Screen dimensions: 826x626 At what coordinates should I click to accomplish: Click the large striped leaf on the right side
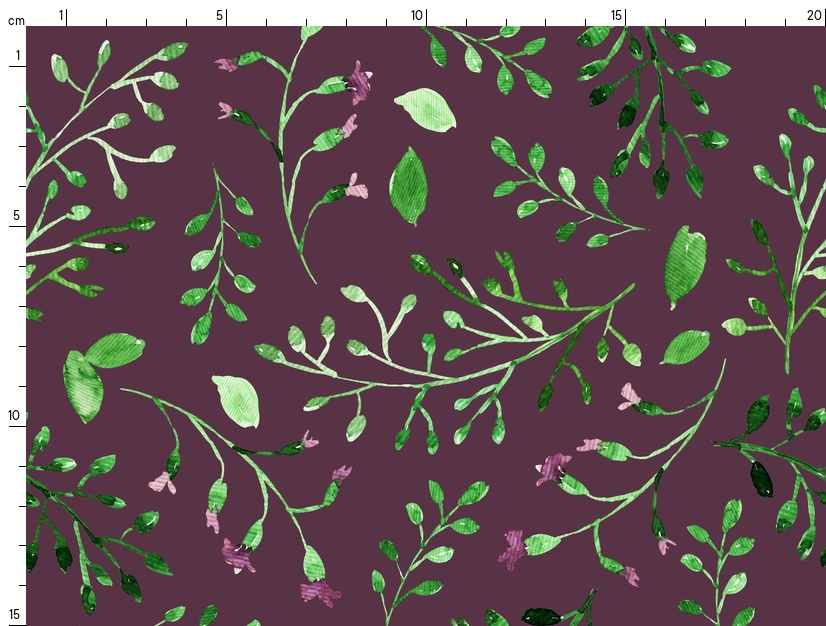tap(685, 265)
